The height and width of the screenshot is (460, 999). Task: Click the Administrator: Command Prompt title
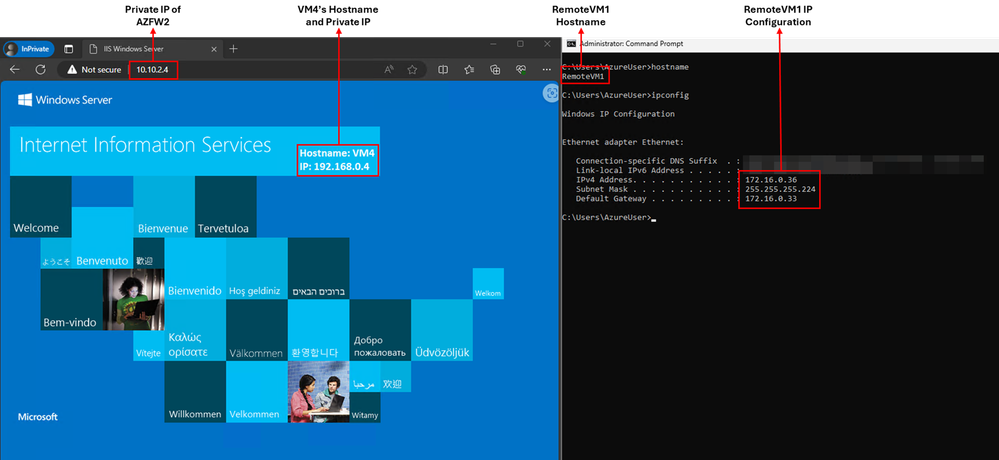(x=631, y=44)
